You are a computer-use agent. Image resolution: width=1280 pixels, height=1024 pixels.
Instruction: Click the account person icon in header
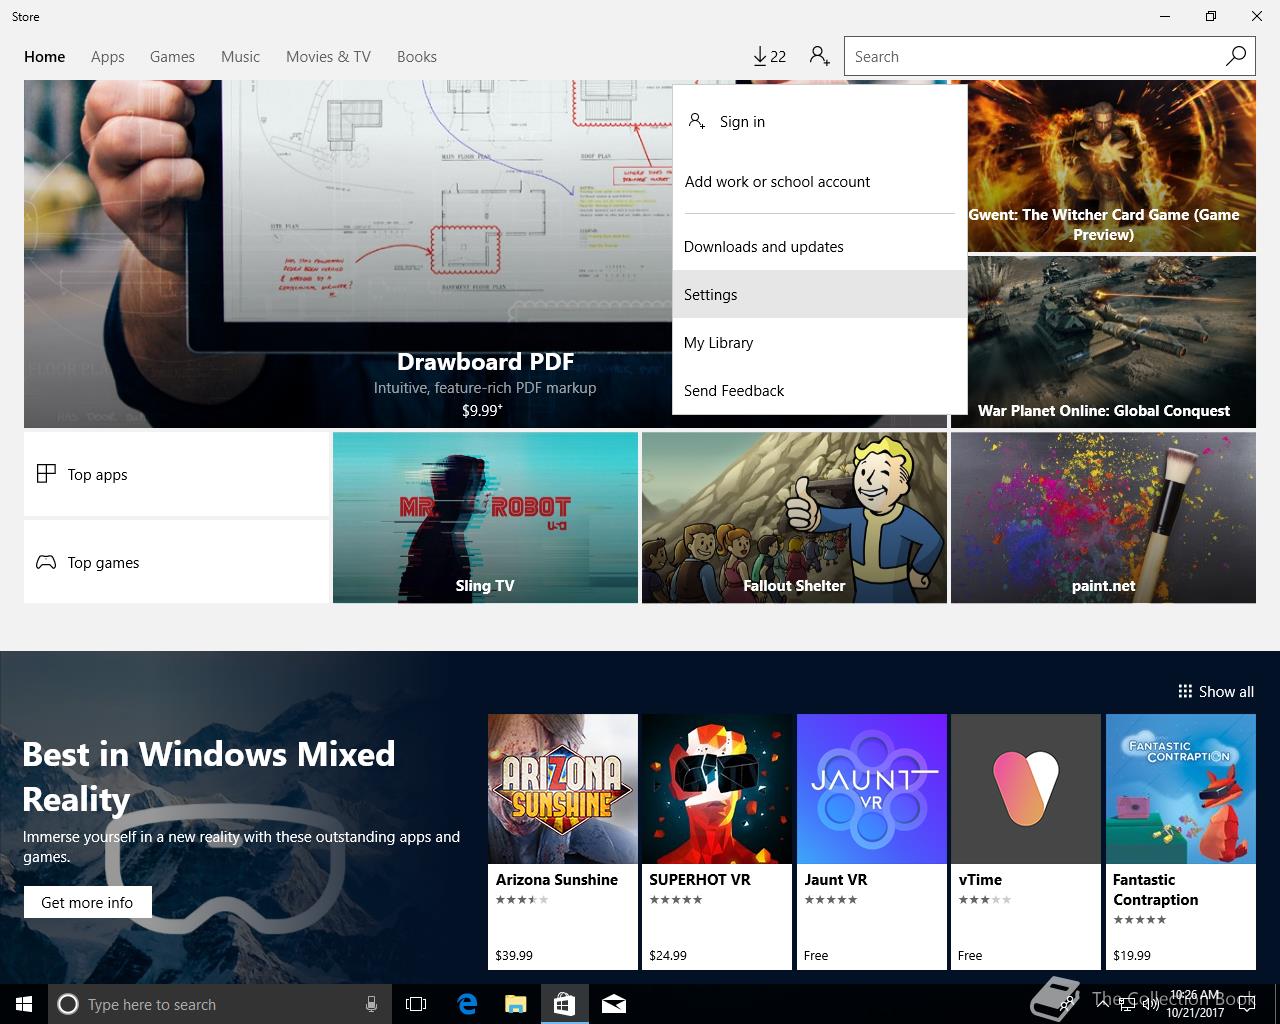pos(820,56)
